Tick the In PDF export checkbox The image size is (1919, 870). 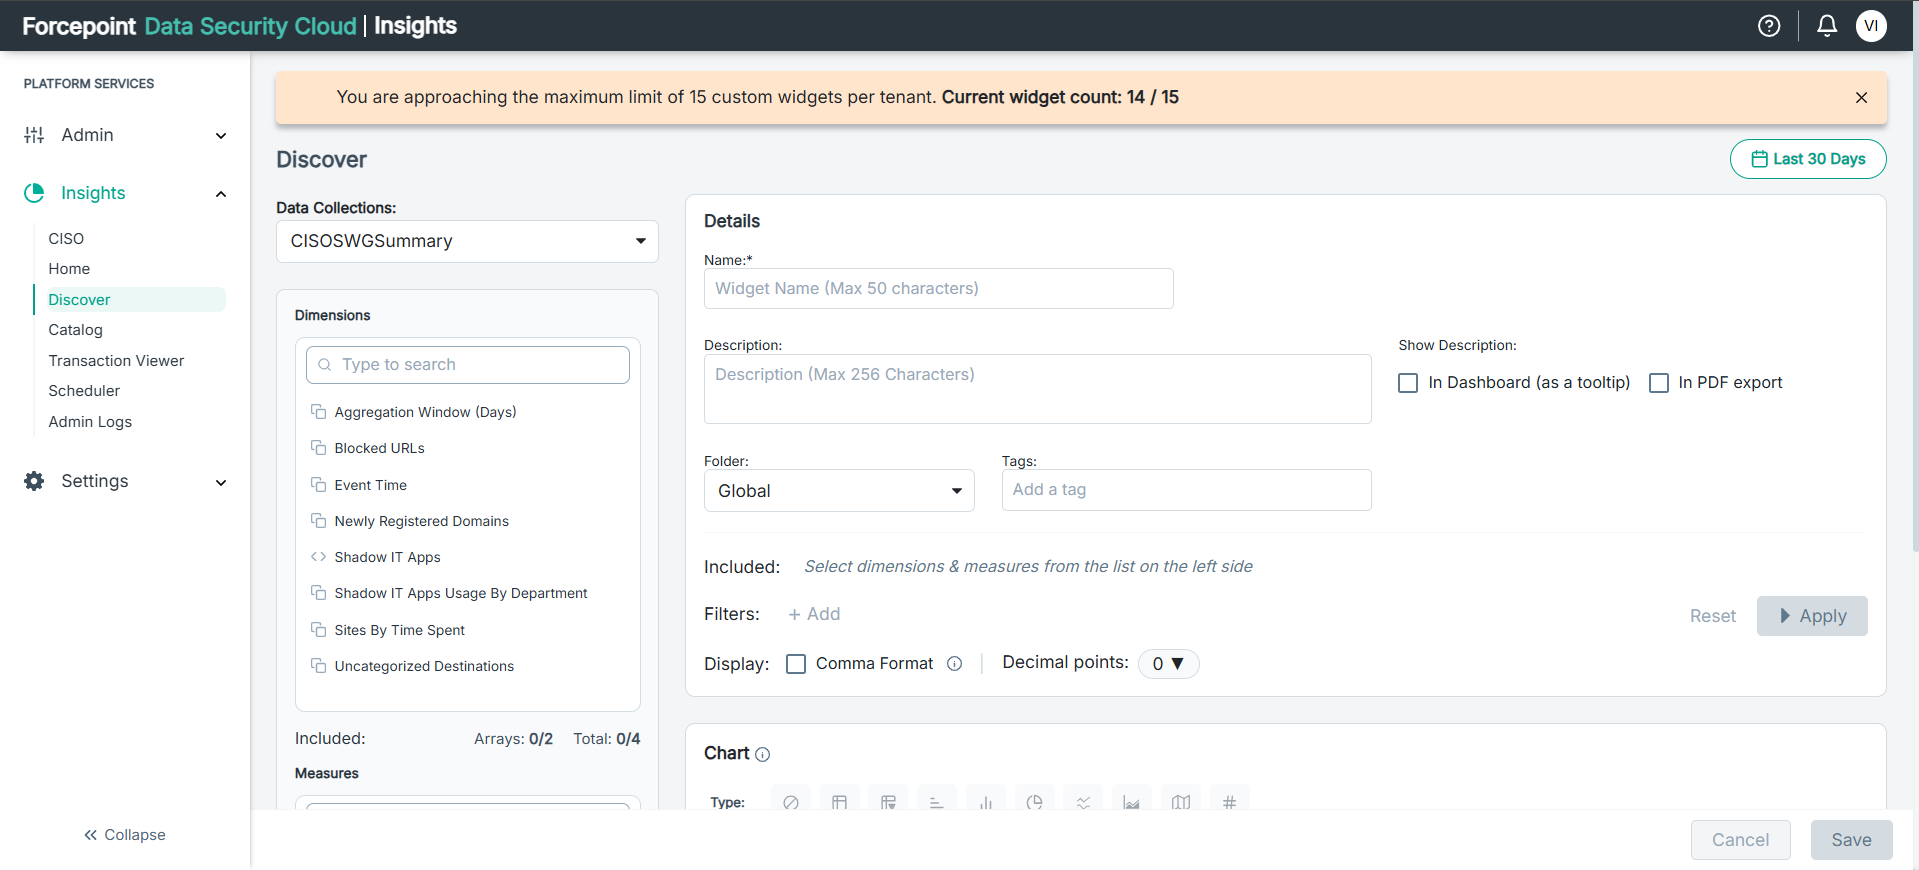[x=1659, y=383]
